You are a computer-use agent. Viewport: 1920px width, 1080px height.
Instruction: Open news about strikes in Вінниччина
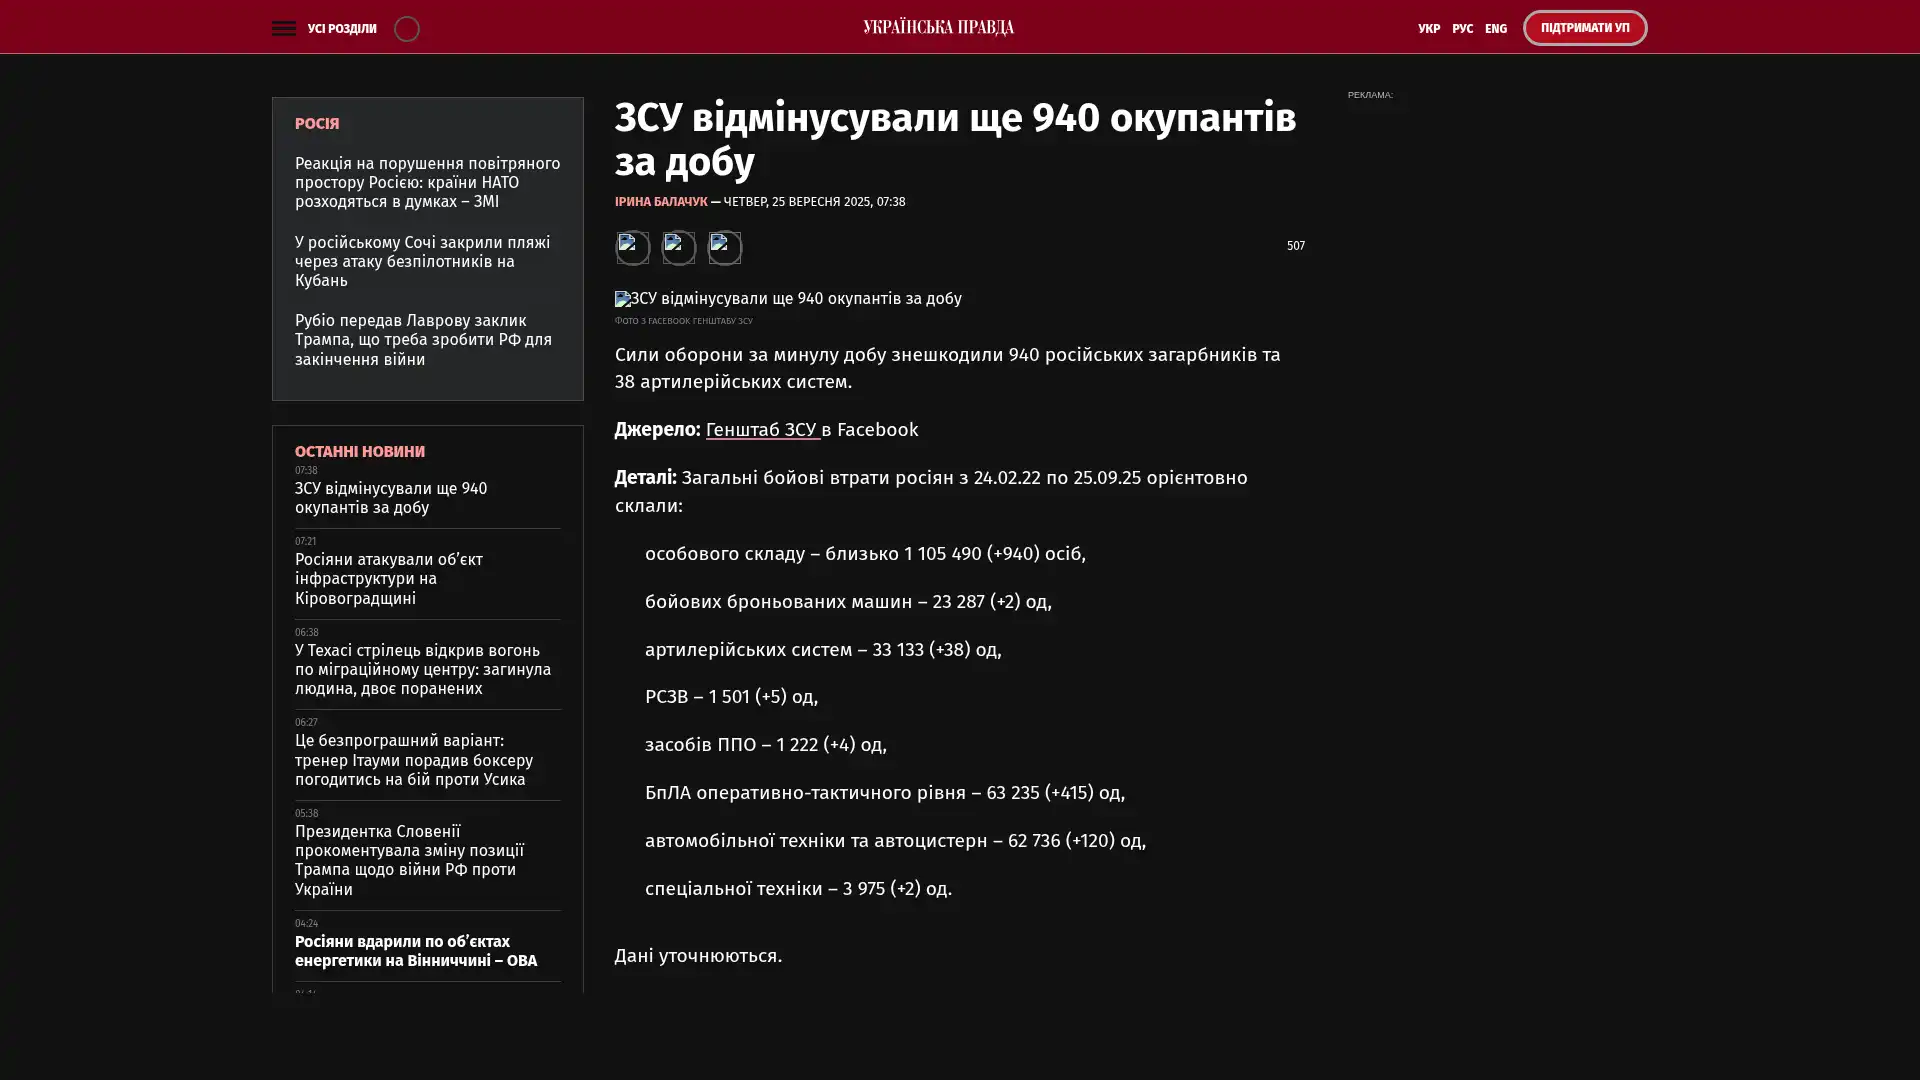pos(415,950)
